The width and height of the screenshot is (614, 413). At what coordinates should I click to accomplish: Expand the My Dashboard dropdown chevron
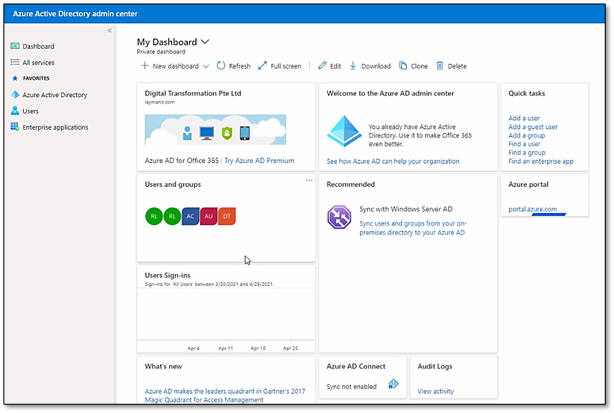point(205,41)
